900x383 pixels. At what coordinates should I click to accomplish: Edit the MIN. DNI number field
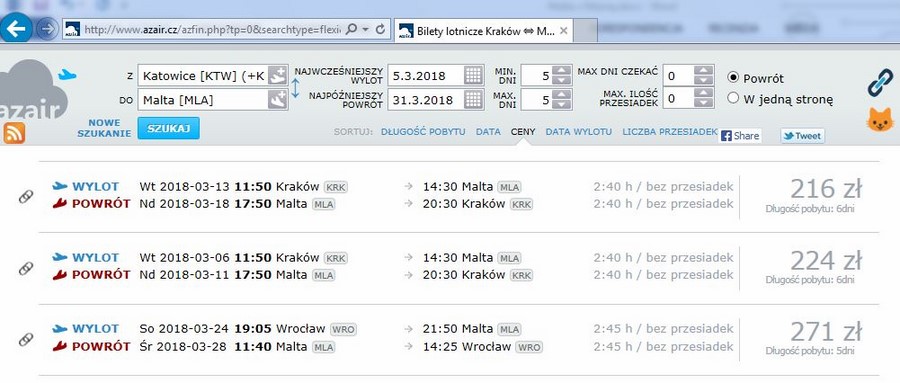[x=537, y=76]
